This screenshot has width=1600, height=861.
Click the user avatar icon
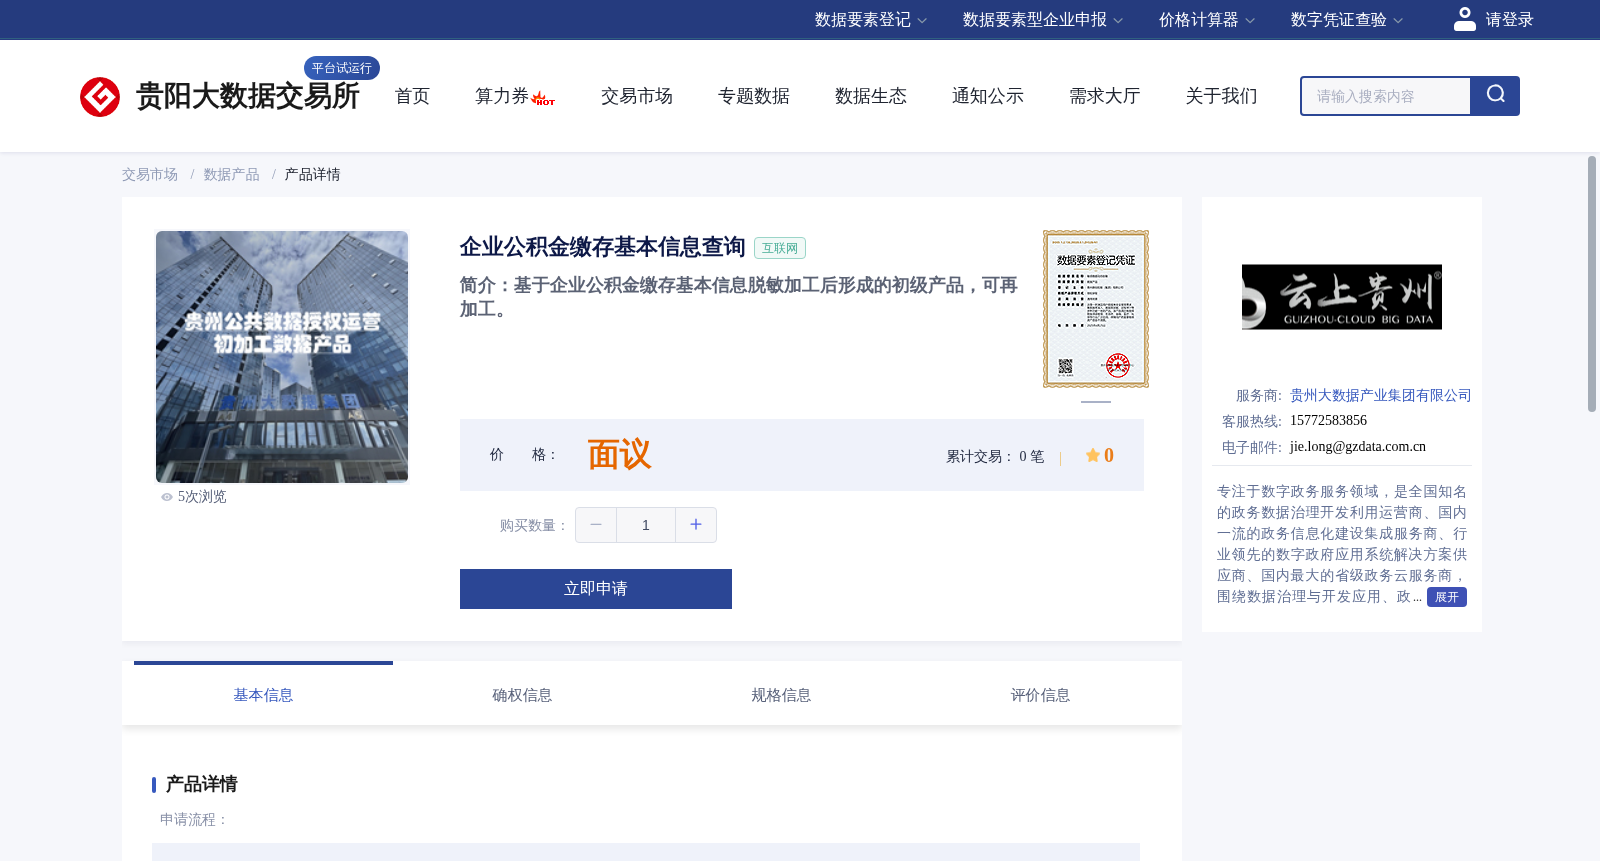click(x=1464, y=19)
